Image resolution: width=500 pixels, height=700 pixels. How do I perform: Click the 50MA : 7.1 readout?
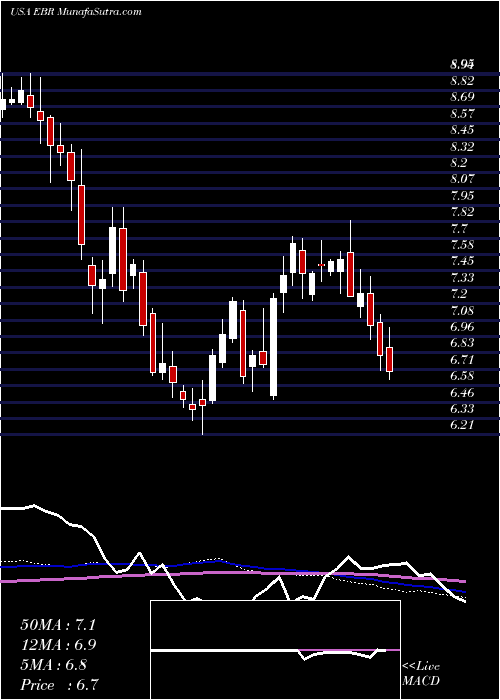tap(58, 625)
